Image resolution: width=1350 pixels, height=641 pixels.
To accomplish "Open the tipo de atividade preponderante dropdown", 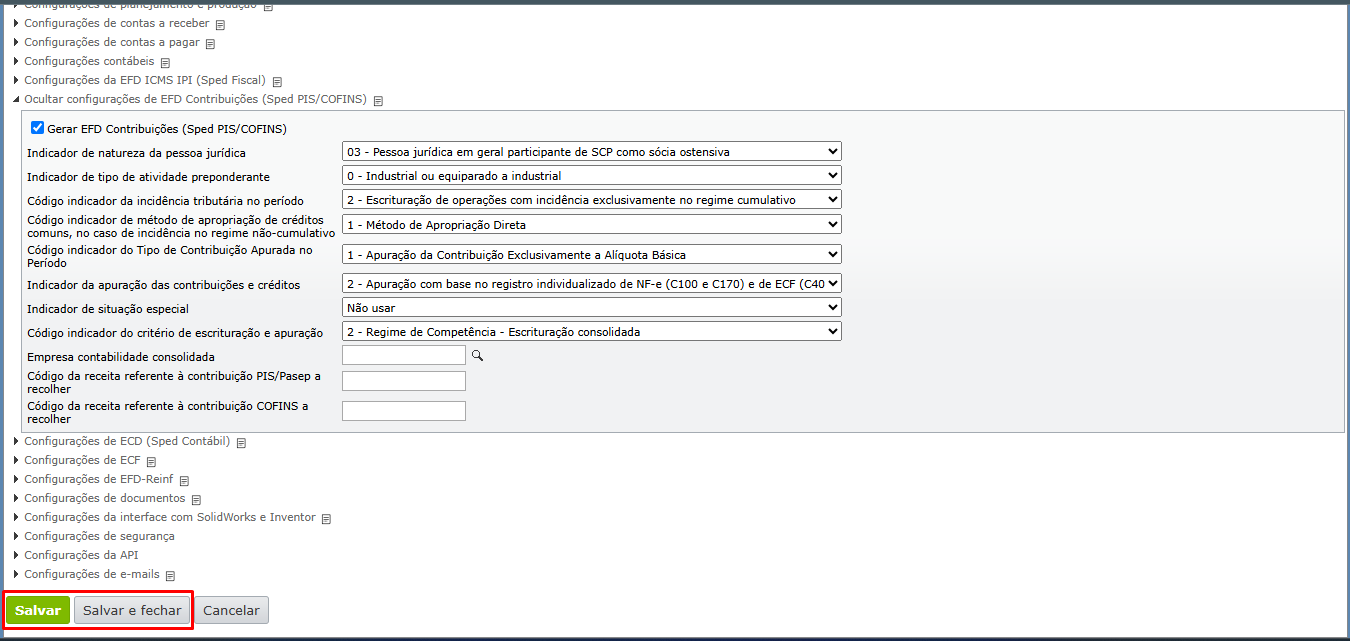I will tap(591, 175).
